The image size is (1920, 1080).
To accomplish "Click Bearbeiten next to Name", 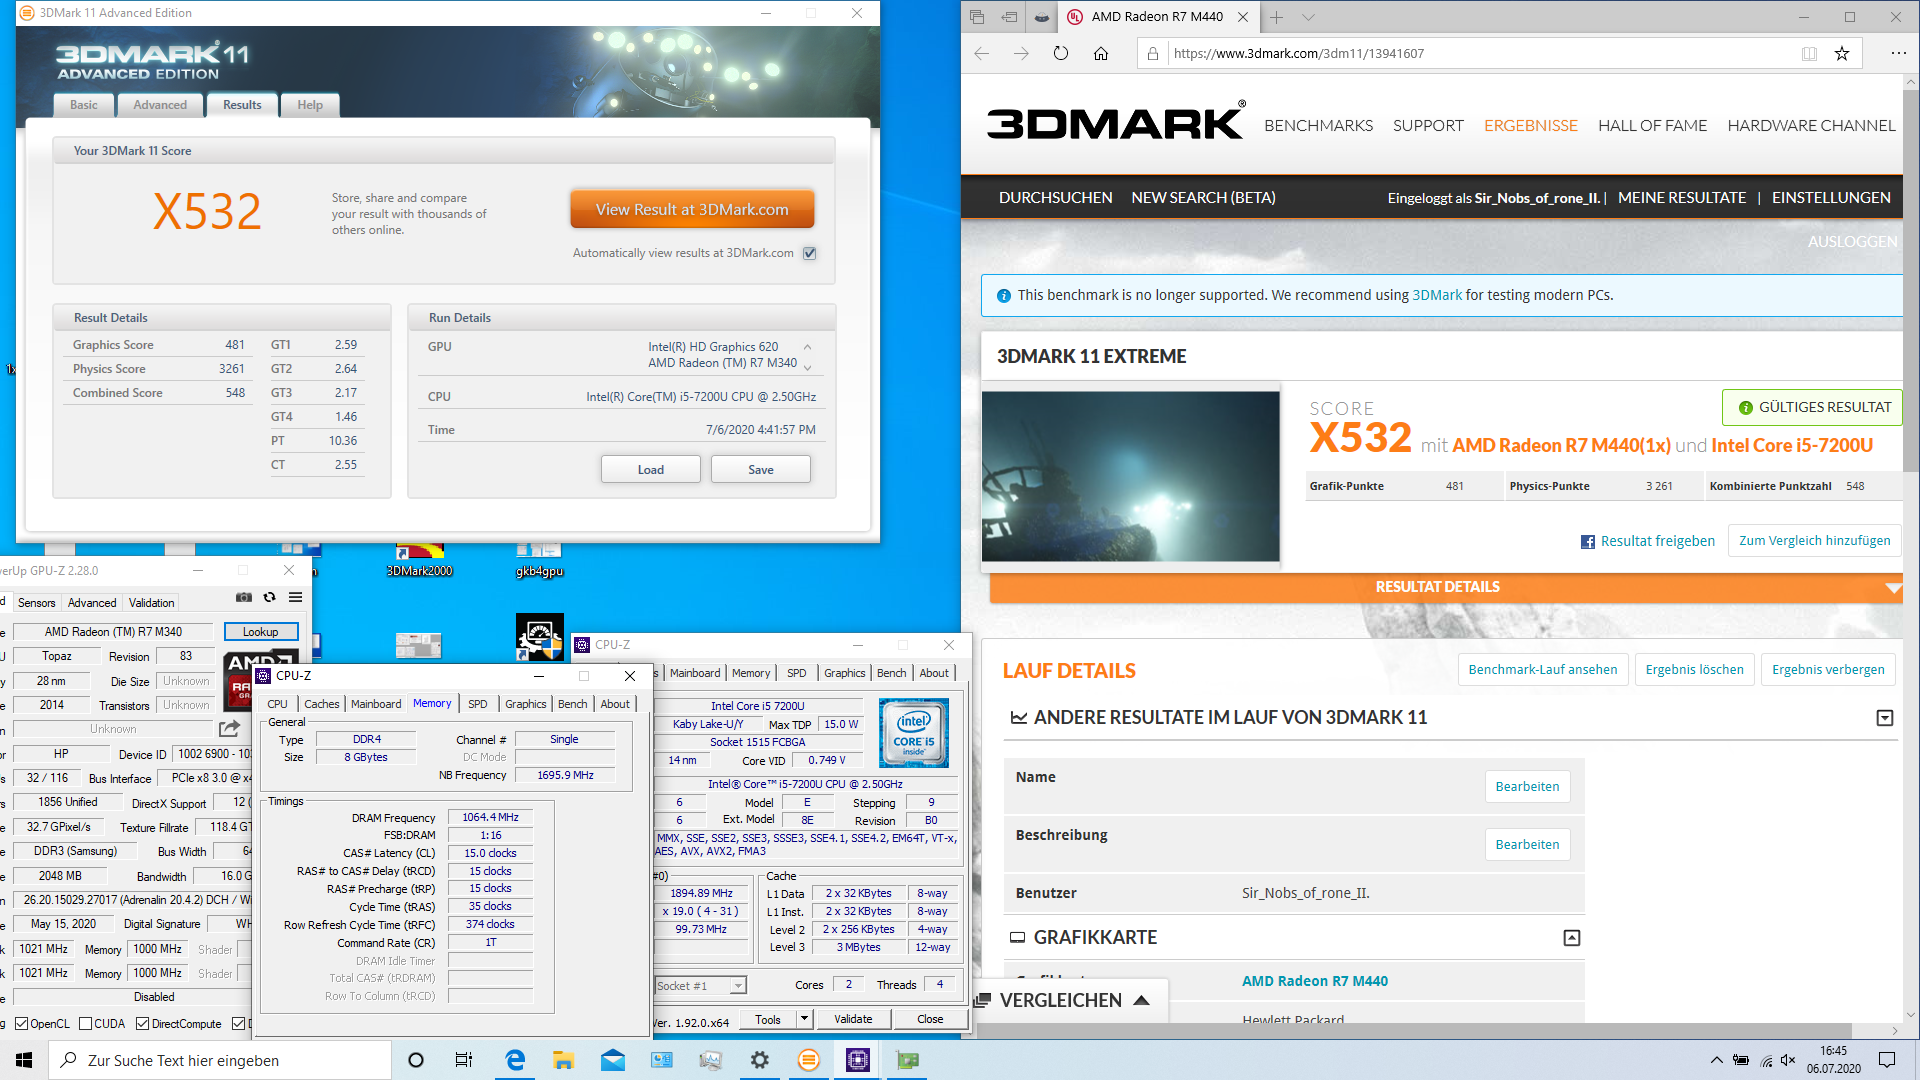I will tap(1527, 787).
